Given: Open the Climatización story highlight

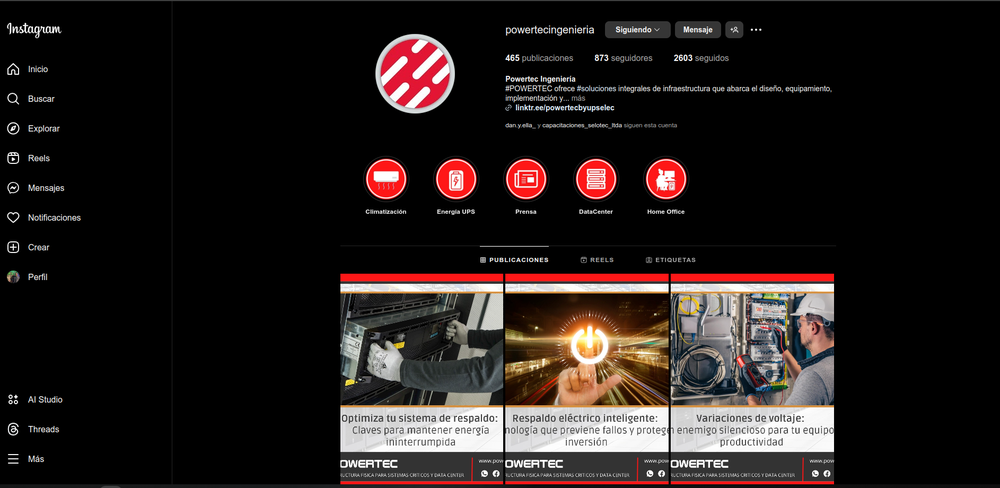Looking at the screenshot, I should click(386, 179).
